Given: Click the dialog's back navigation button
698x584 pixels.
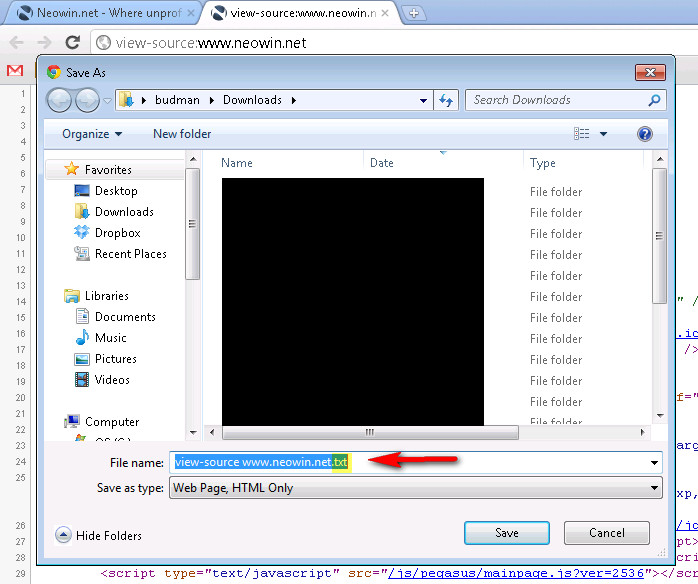Looking at the screenshot, I should click(x=59, y=100).
